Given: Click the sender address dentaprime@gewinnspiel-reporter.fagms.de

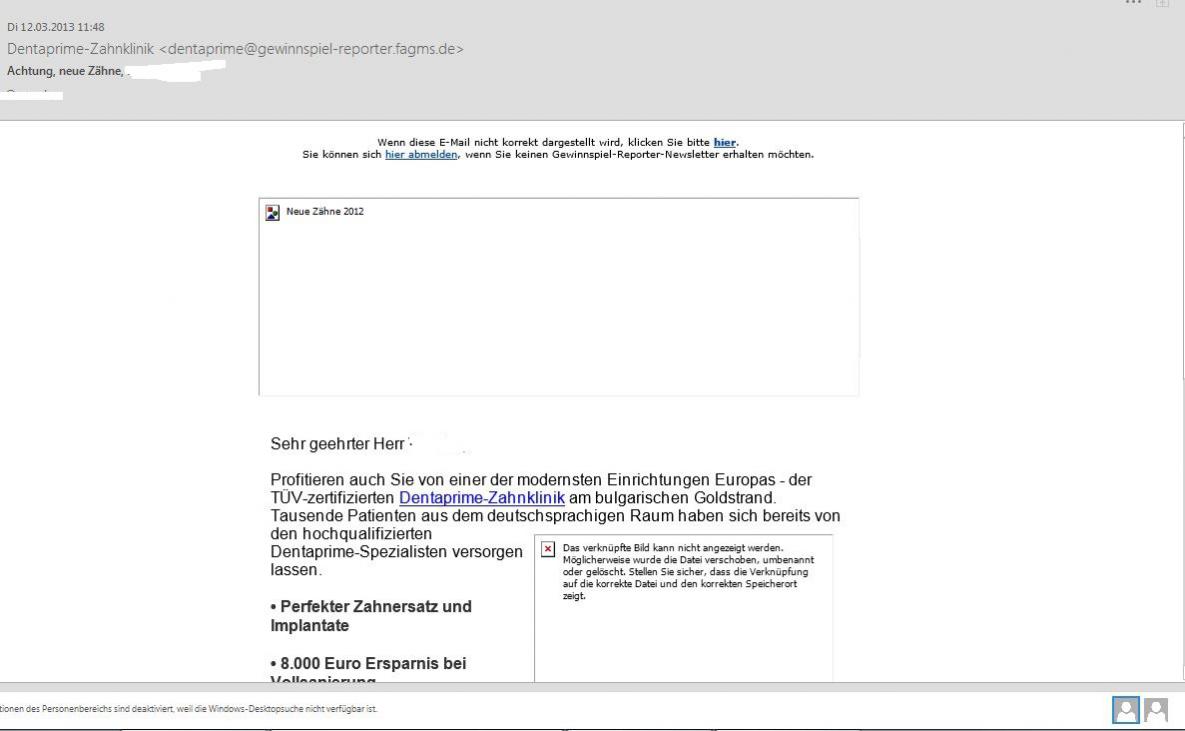Looking at the screenshot, I should pyautogui.click(x=311, y=49).
